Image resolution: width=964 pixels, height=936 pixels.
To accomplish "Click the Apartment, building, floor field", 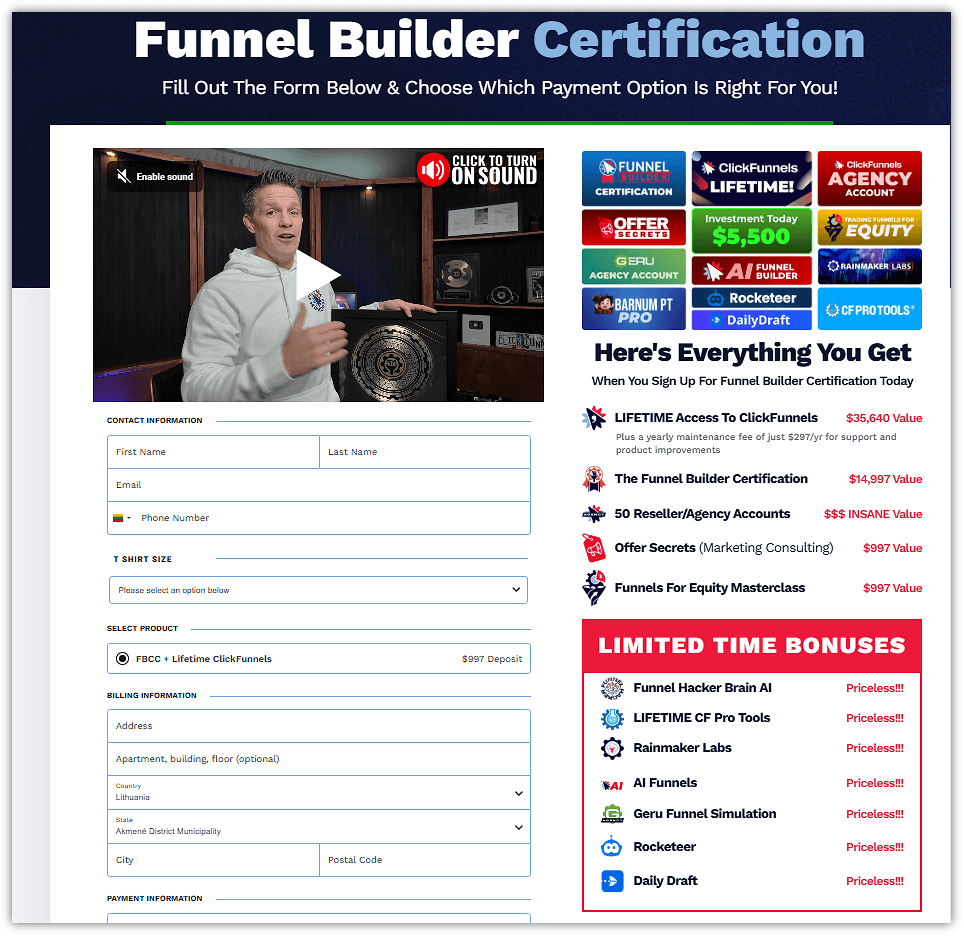I will point(318,759).
